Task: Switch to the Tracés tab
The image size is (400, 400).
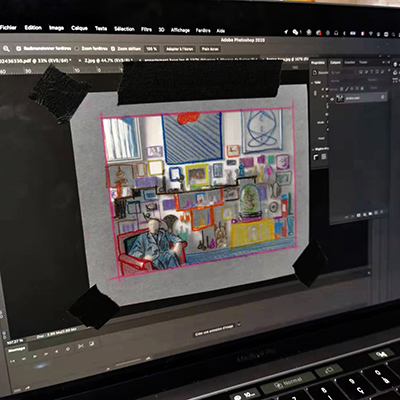Action: (x=363, y=62)
